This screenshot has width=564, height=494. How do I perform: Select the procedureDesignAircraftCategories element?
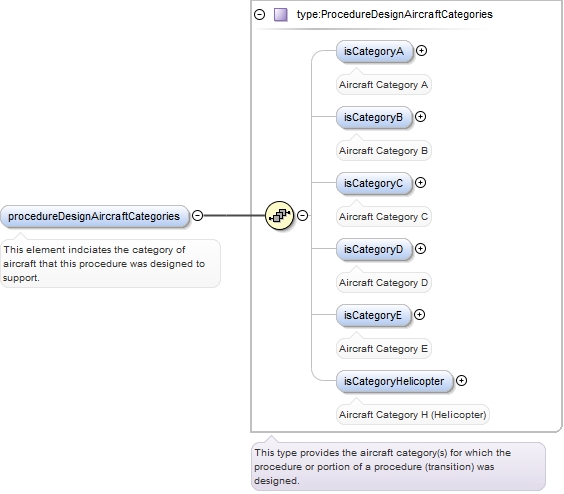(x=94, y=216)
